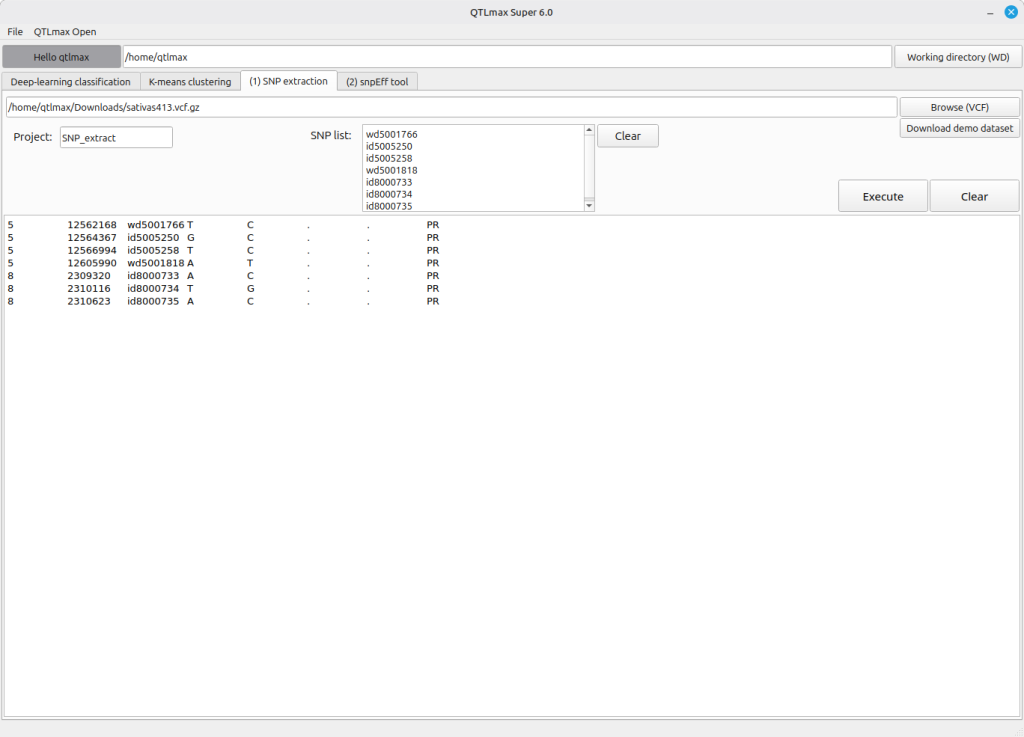Clear the SNP list using adjacent Clear button
Image resolution: width=1024 pixels, height=737 pixels.
pos(628,136)
